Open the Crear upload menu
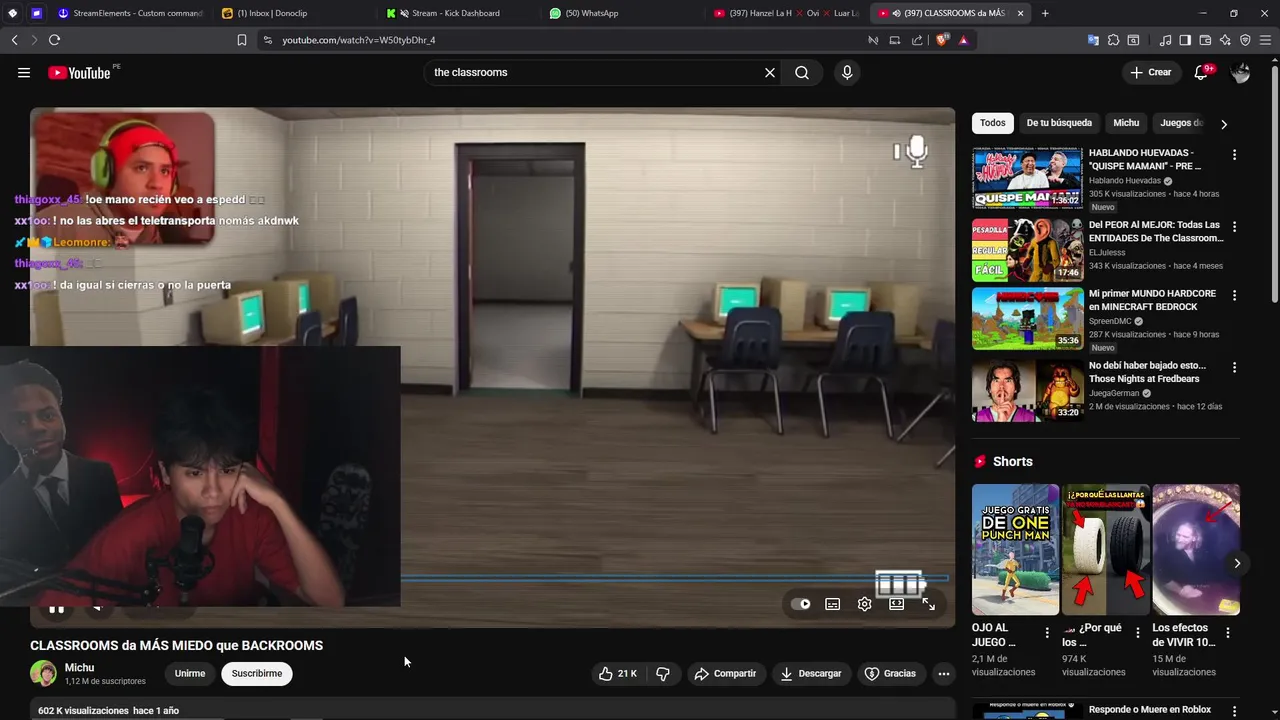The image size is (1280, 720). point(1150,72)
